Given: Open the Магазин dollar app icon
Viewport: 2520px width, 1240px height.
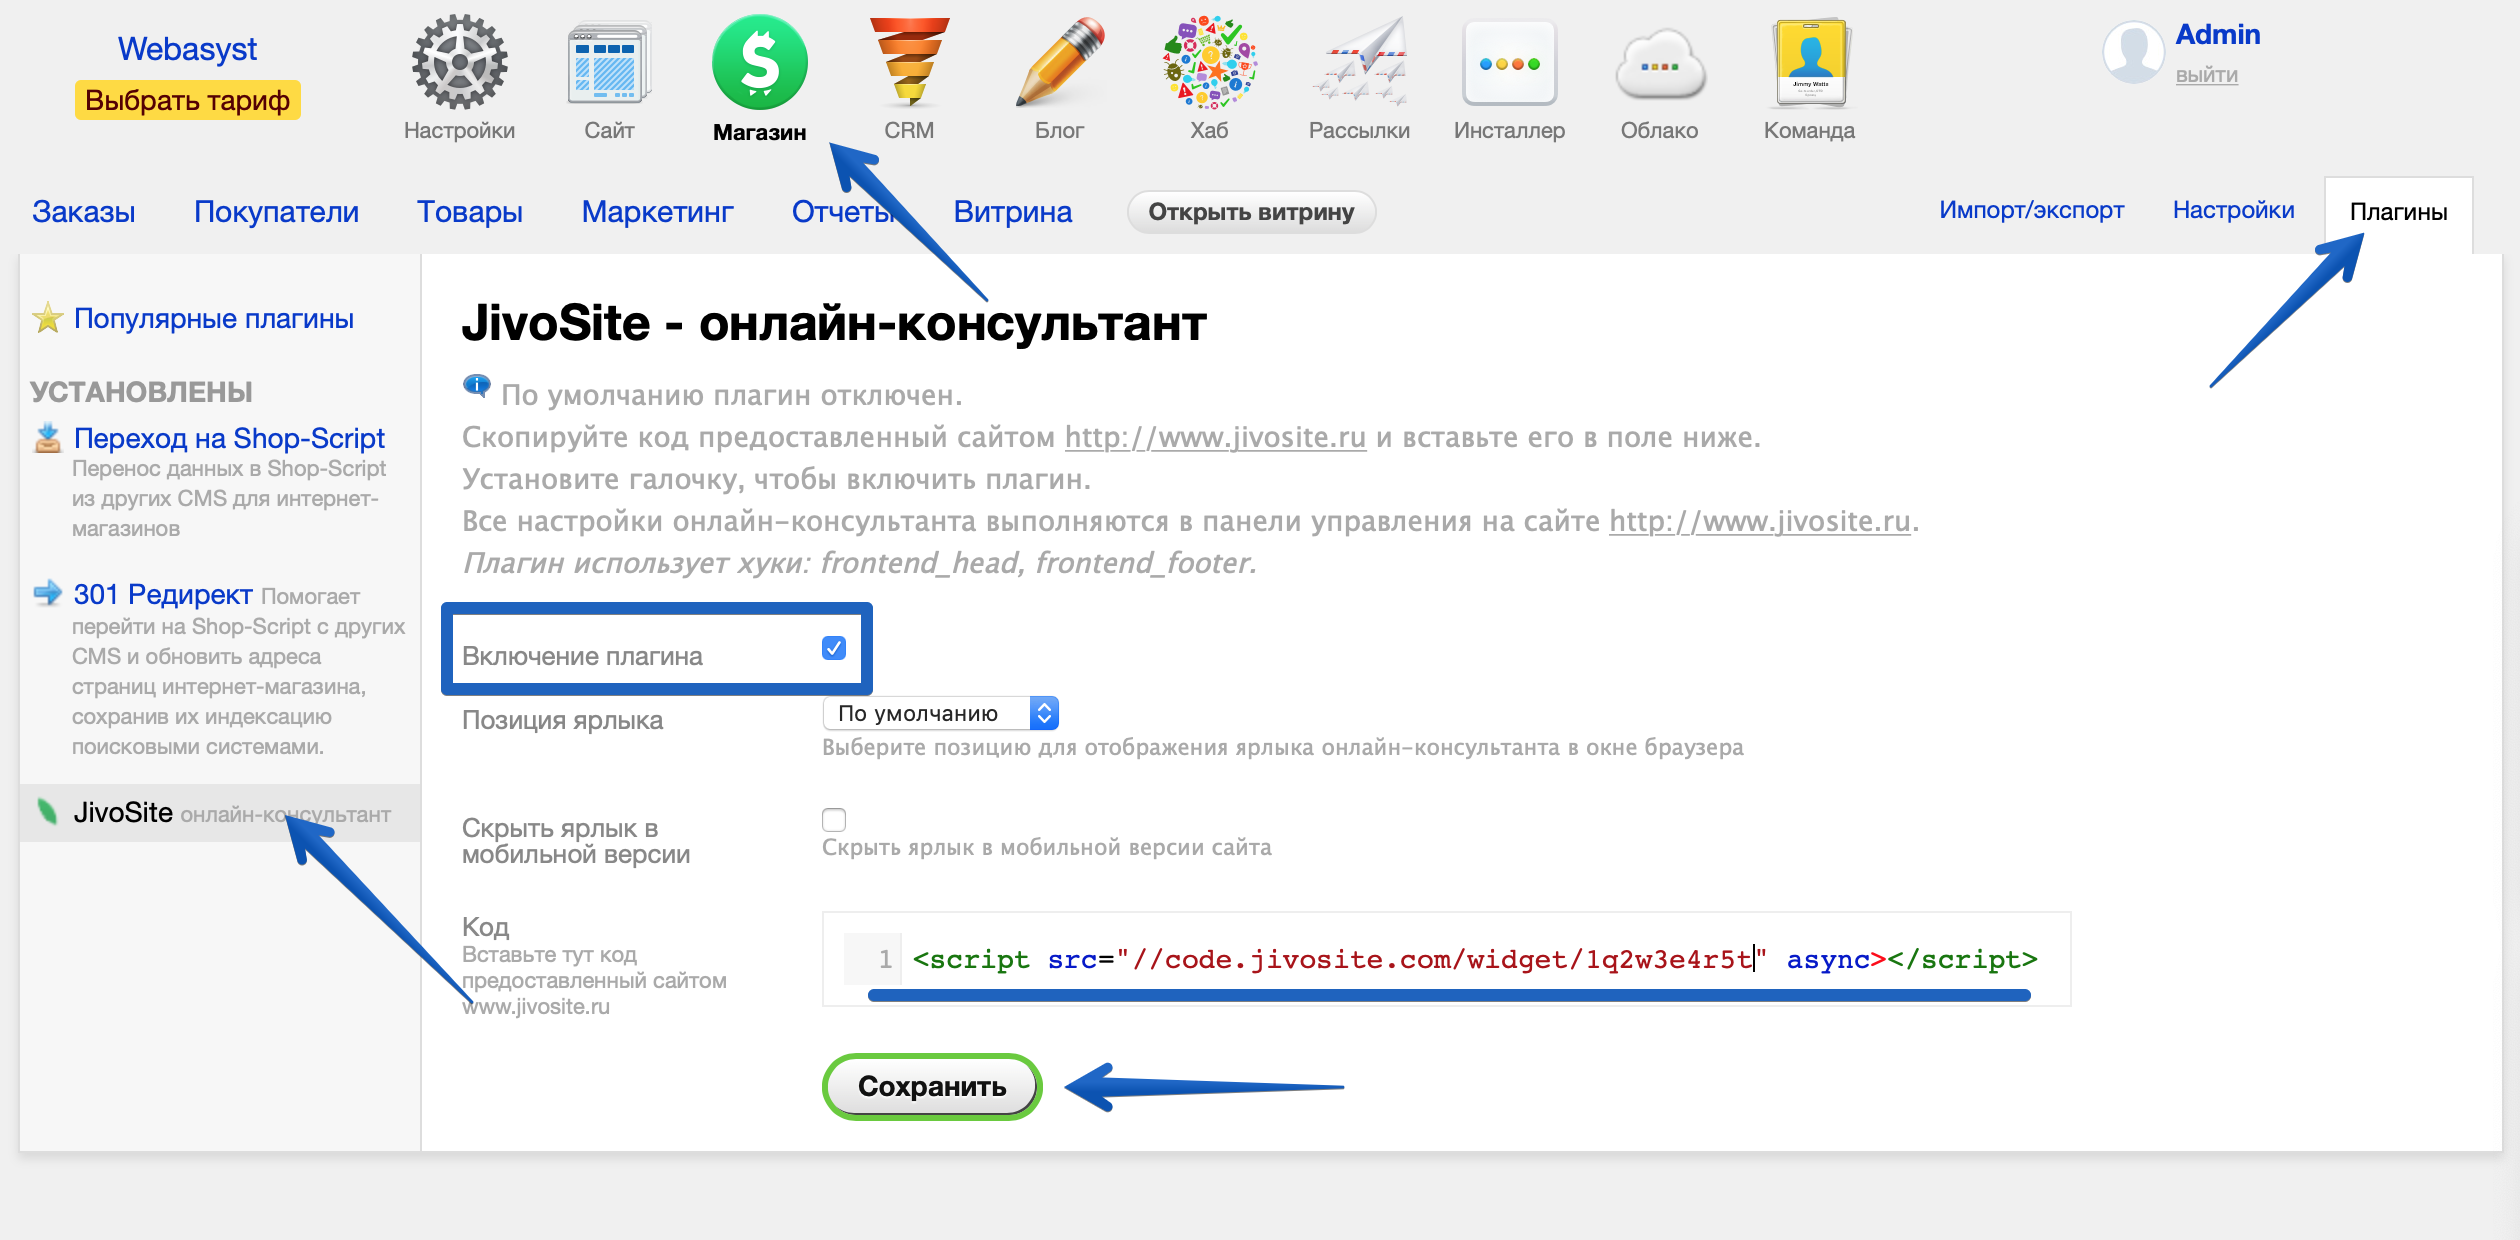Looking at the screenshot, I should (x=759, y=62).
